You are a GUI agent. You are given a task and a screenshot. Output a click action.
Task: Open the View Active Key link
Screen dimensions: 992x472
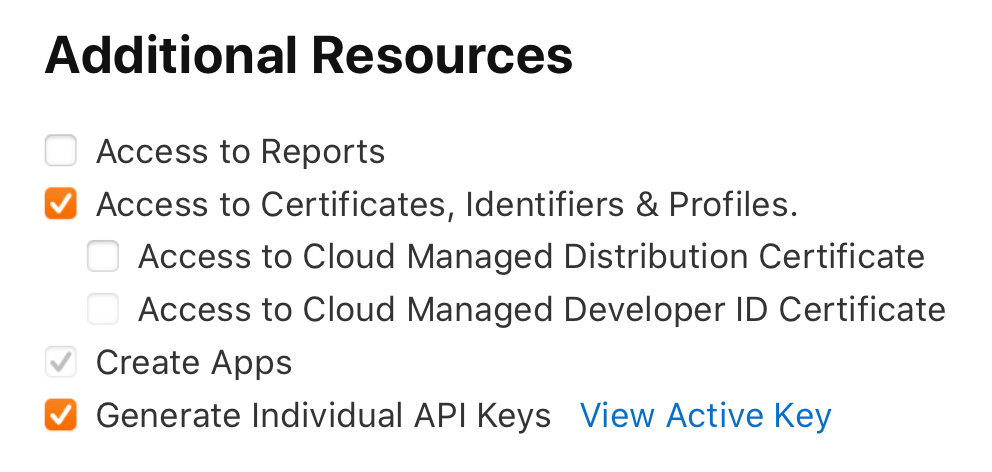point(705,414)
